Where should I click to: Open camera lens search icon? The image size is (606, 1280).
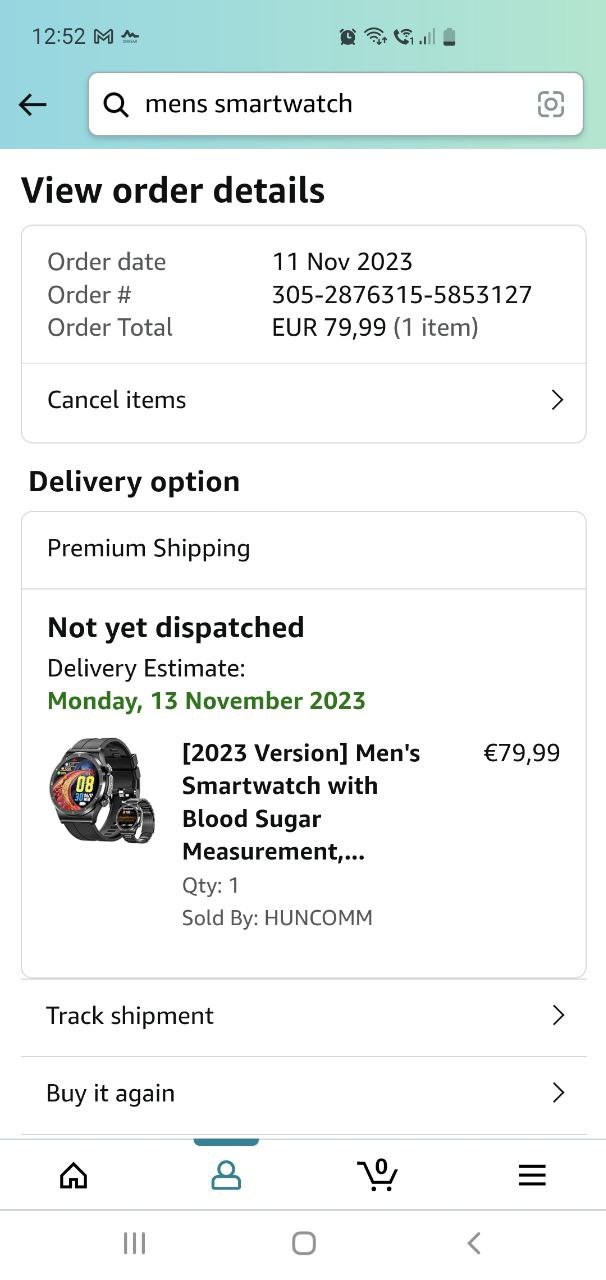point(551,104)
